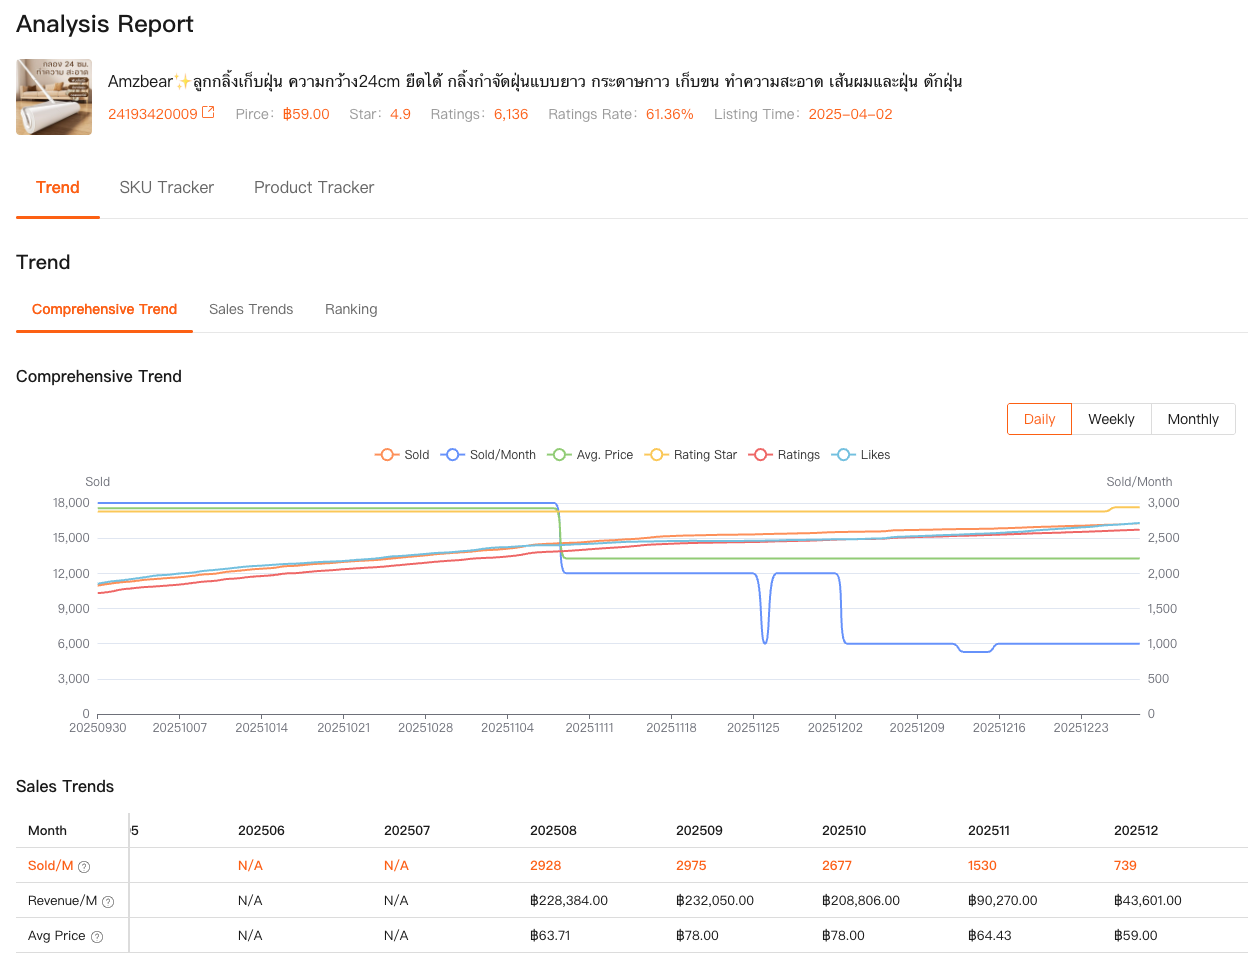Open the SKU Tracker tab
Image resolution: width=1259 pixels, height=954 pixels.
tap(166, 187)
